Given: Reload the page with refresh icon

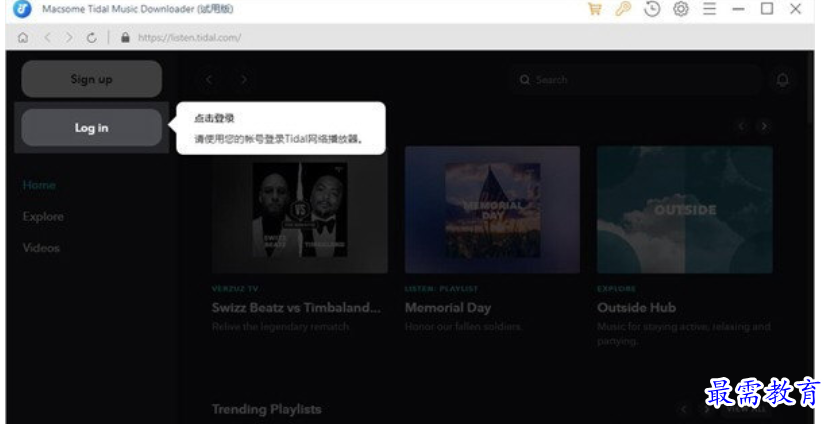Looking at the screenshot, I should point(91,38).
